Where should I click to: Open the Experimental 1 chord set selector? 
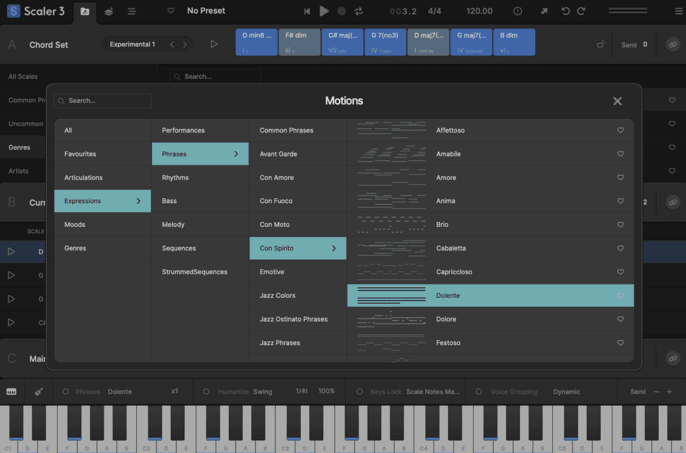(x=132, y=44)
